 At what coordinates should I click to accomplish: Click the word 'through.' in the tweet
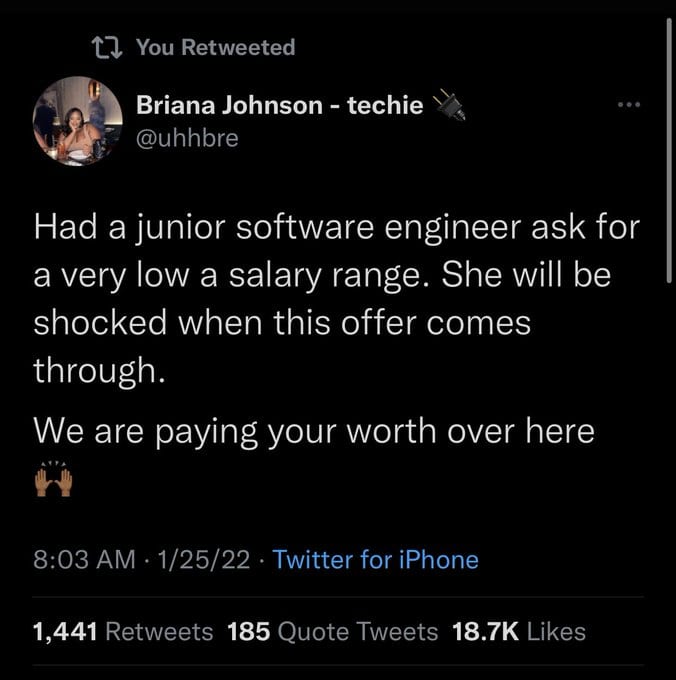pos(100,371)
